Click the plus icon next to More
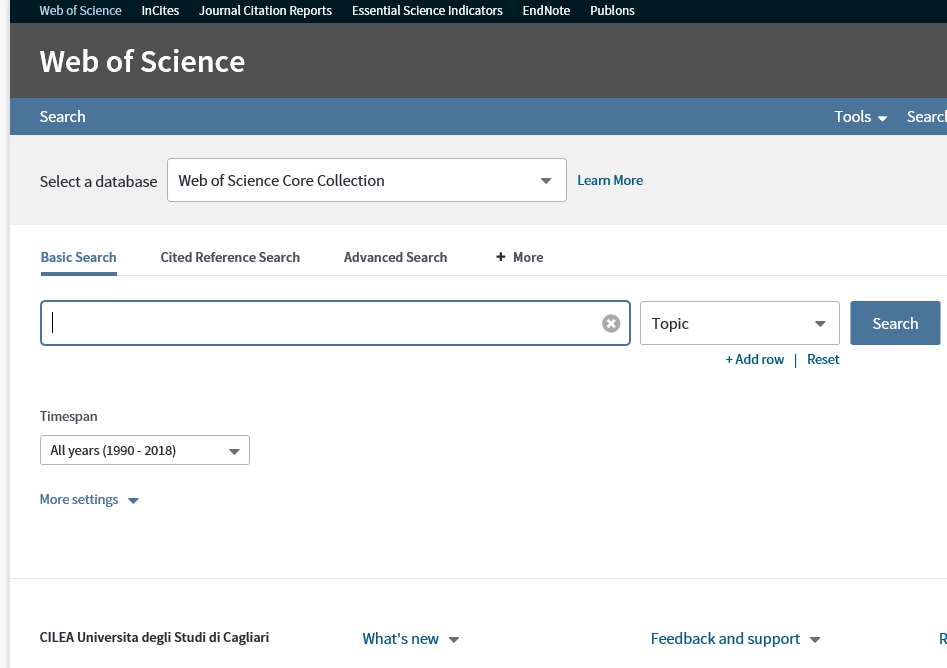947x668 pixels. pos(500,257)
